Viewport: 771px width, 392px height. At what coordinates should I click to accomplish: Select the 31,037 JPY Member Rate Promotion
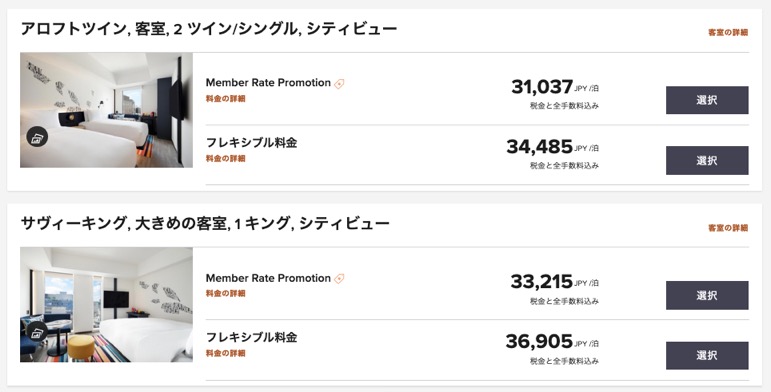coord(707,100)
